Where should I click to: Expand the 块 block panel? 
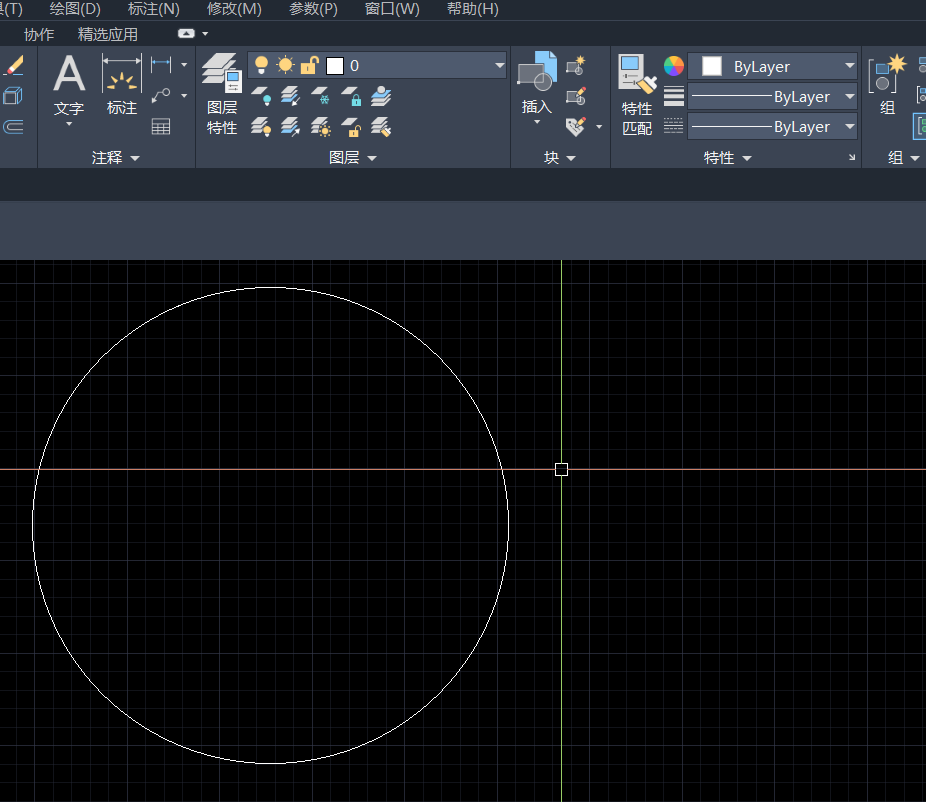point(560,158)
